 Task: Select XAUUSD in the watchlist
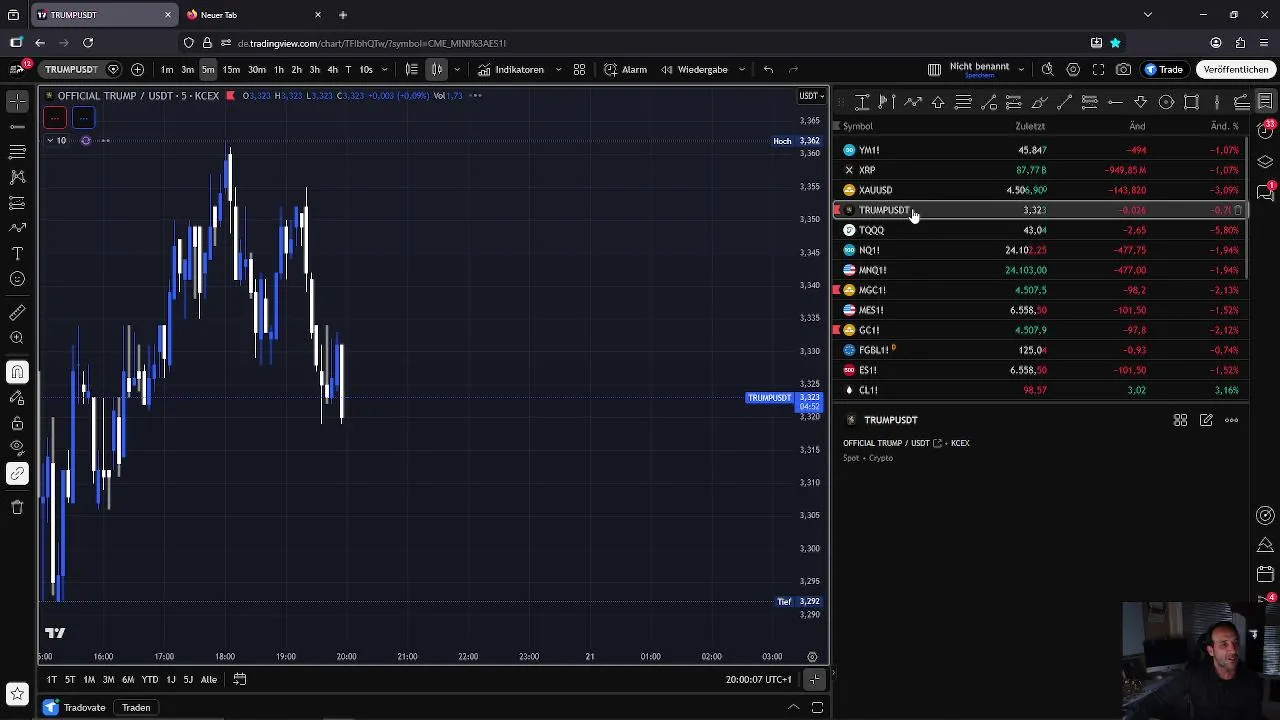[x=1040, y=190]
